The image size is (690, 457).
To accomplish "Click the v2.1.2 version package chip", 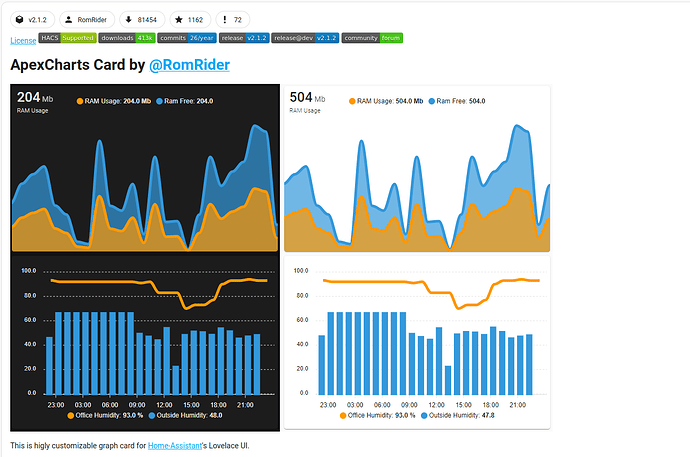I will (x=32, y=20).
